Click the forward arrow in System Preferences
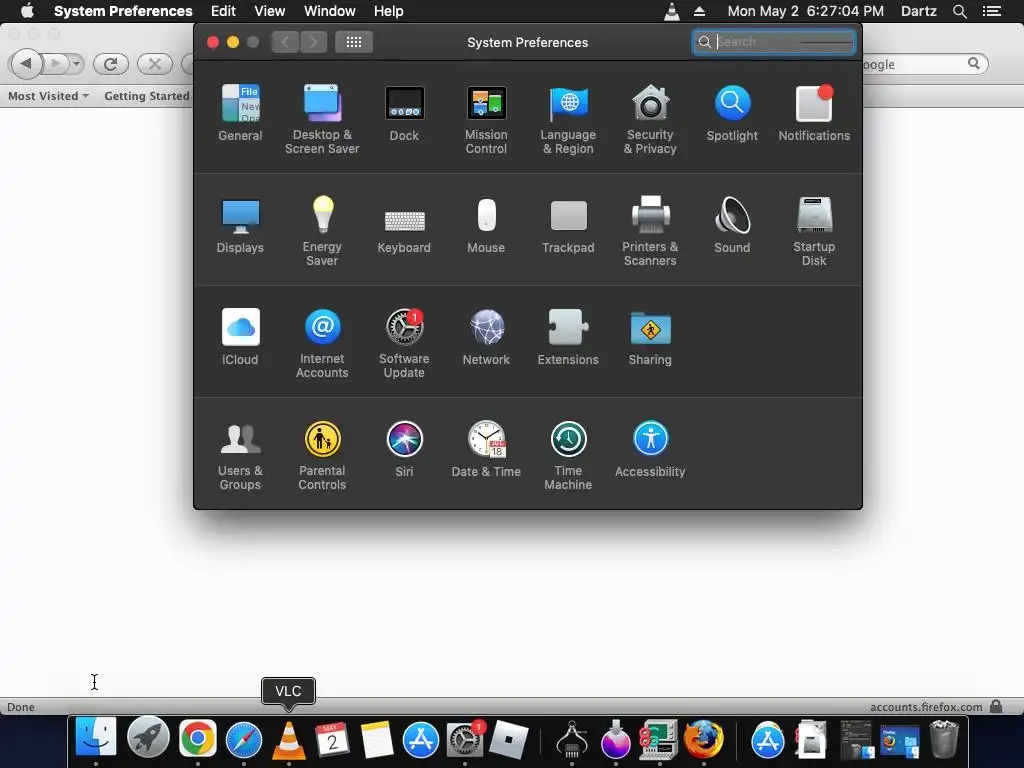Screen dimensions: 1024x768 click(x=313, y=42)
